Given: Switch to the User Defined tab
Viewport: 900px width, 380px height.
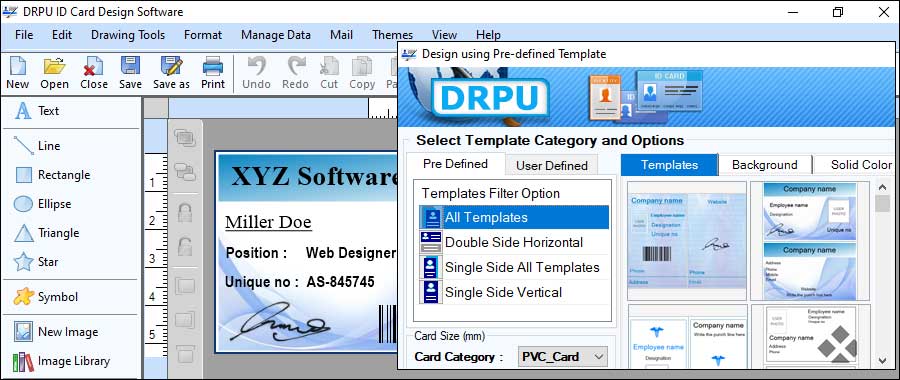Looking at the screenshot, I should [x=552, y=165].
